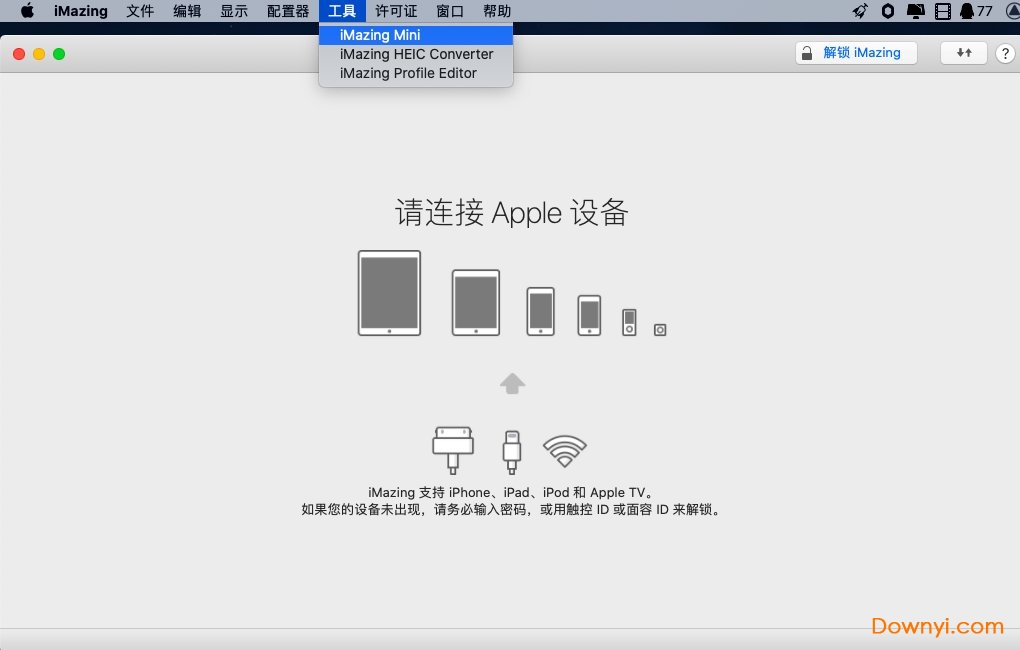This screenshot has width=1020, height=650.
Task: Open the display monitor menu bar icon
Action: point(915,11)
